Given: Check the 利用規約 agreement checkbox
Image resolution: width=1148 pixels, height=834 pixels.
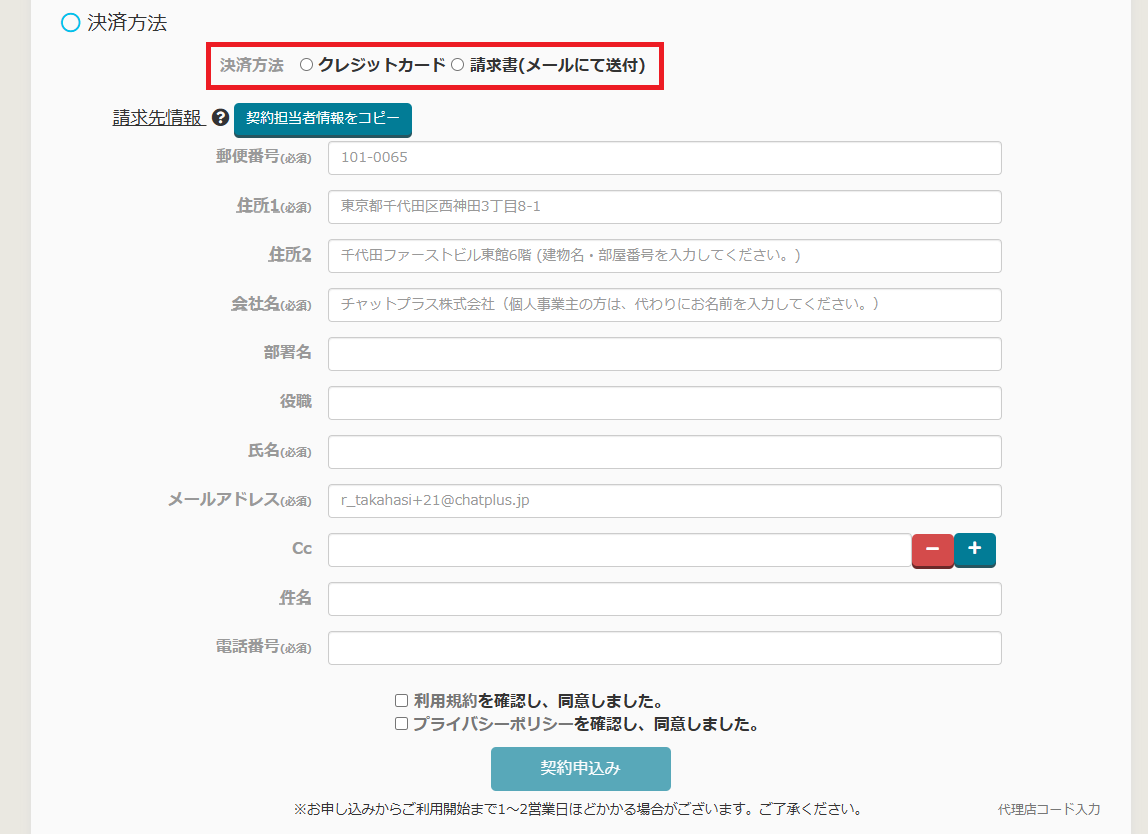Looking at the screenshot, I should (401, 701).
